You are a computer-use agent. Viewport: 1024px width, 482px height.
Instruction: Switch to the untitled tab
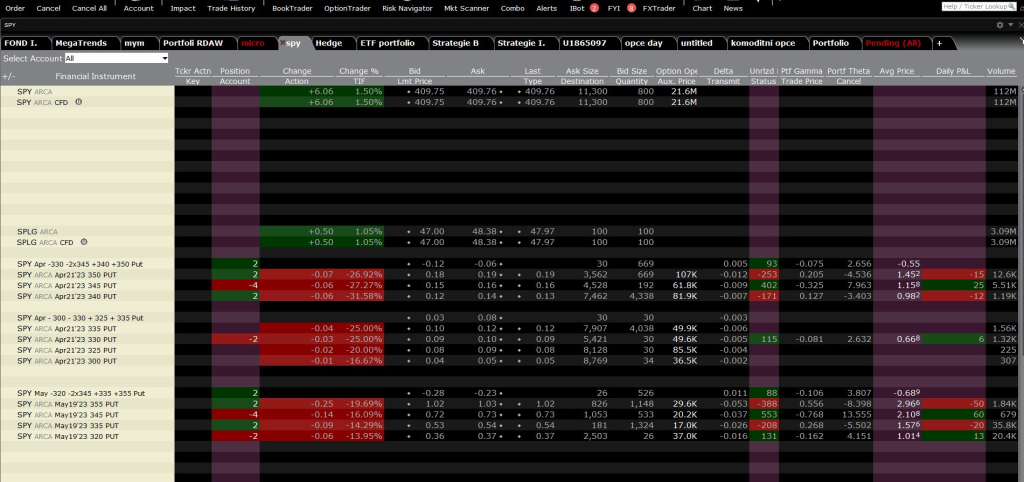pos(697,43)
